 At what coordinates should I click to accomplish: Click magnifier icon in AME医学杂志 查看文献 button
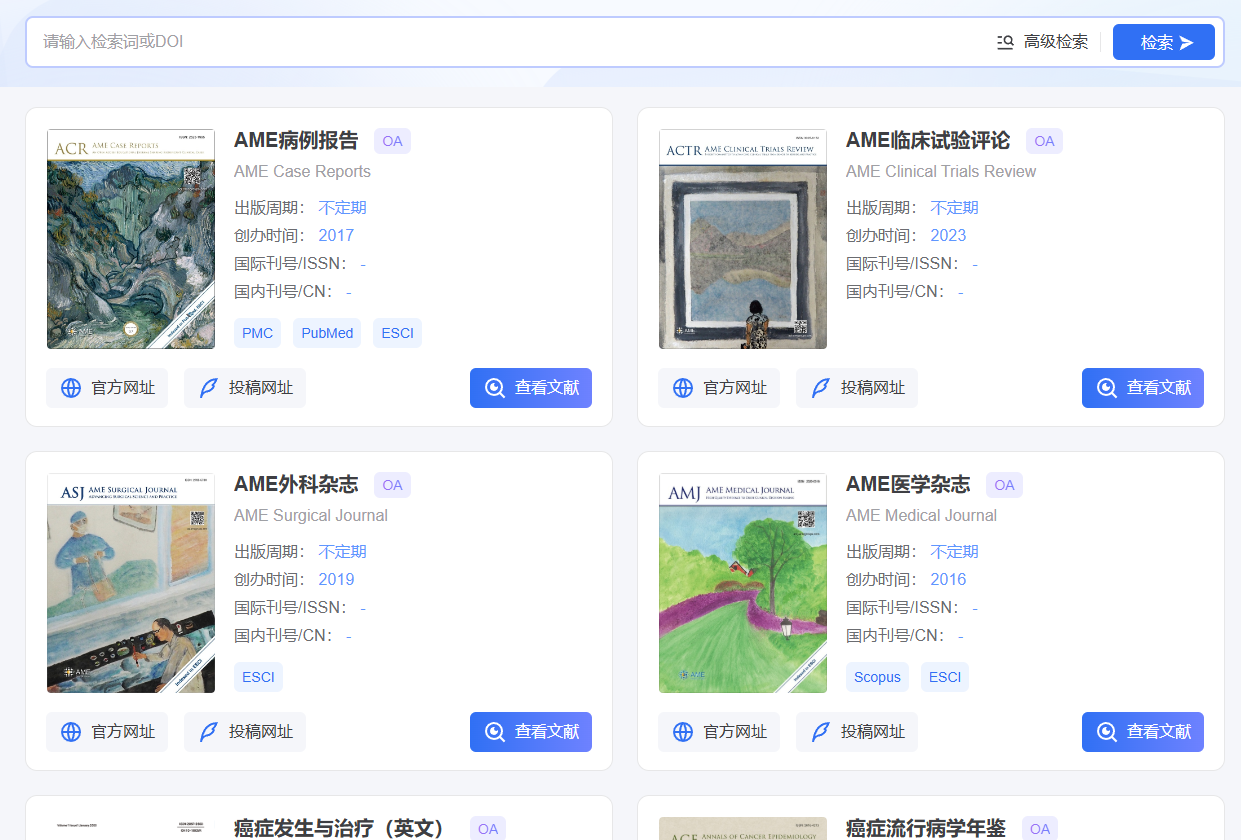point(1107,732)
